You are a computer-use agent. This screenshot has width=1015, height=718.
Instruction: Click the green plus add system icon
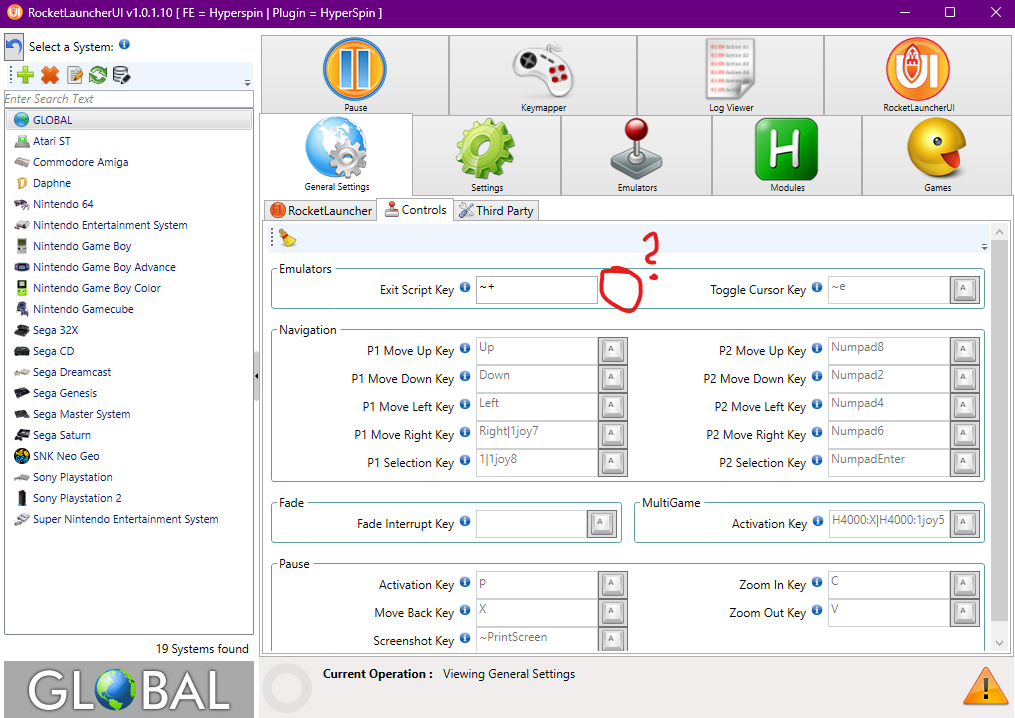click(25, 75)
